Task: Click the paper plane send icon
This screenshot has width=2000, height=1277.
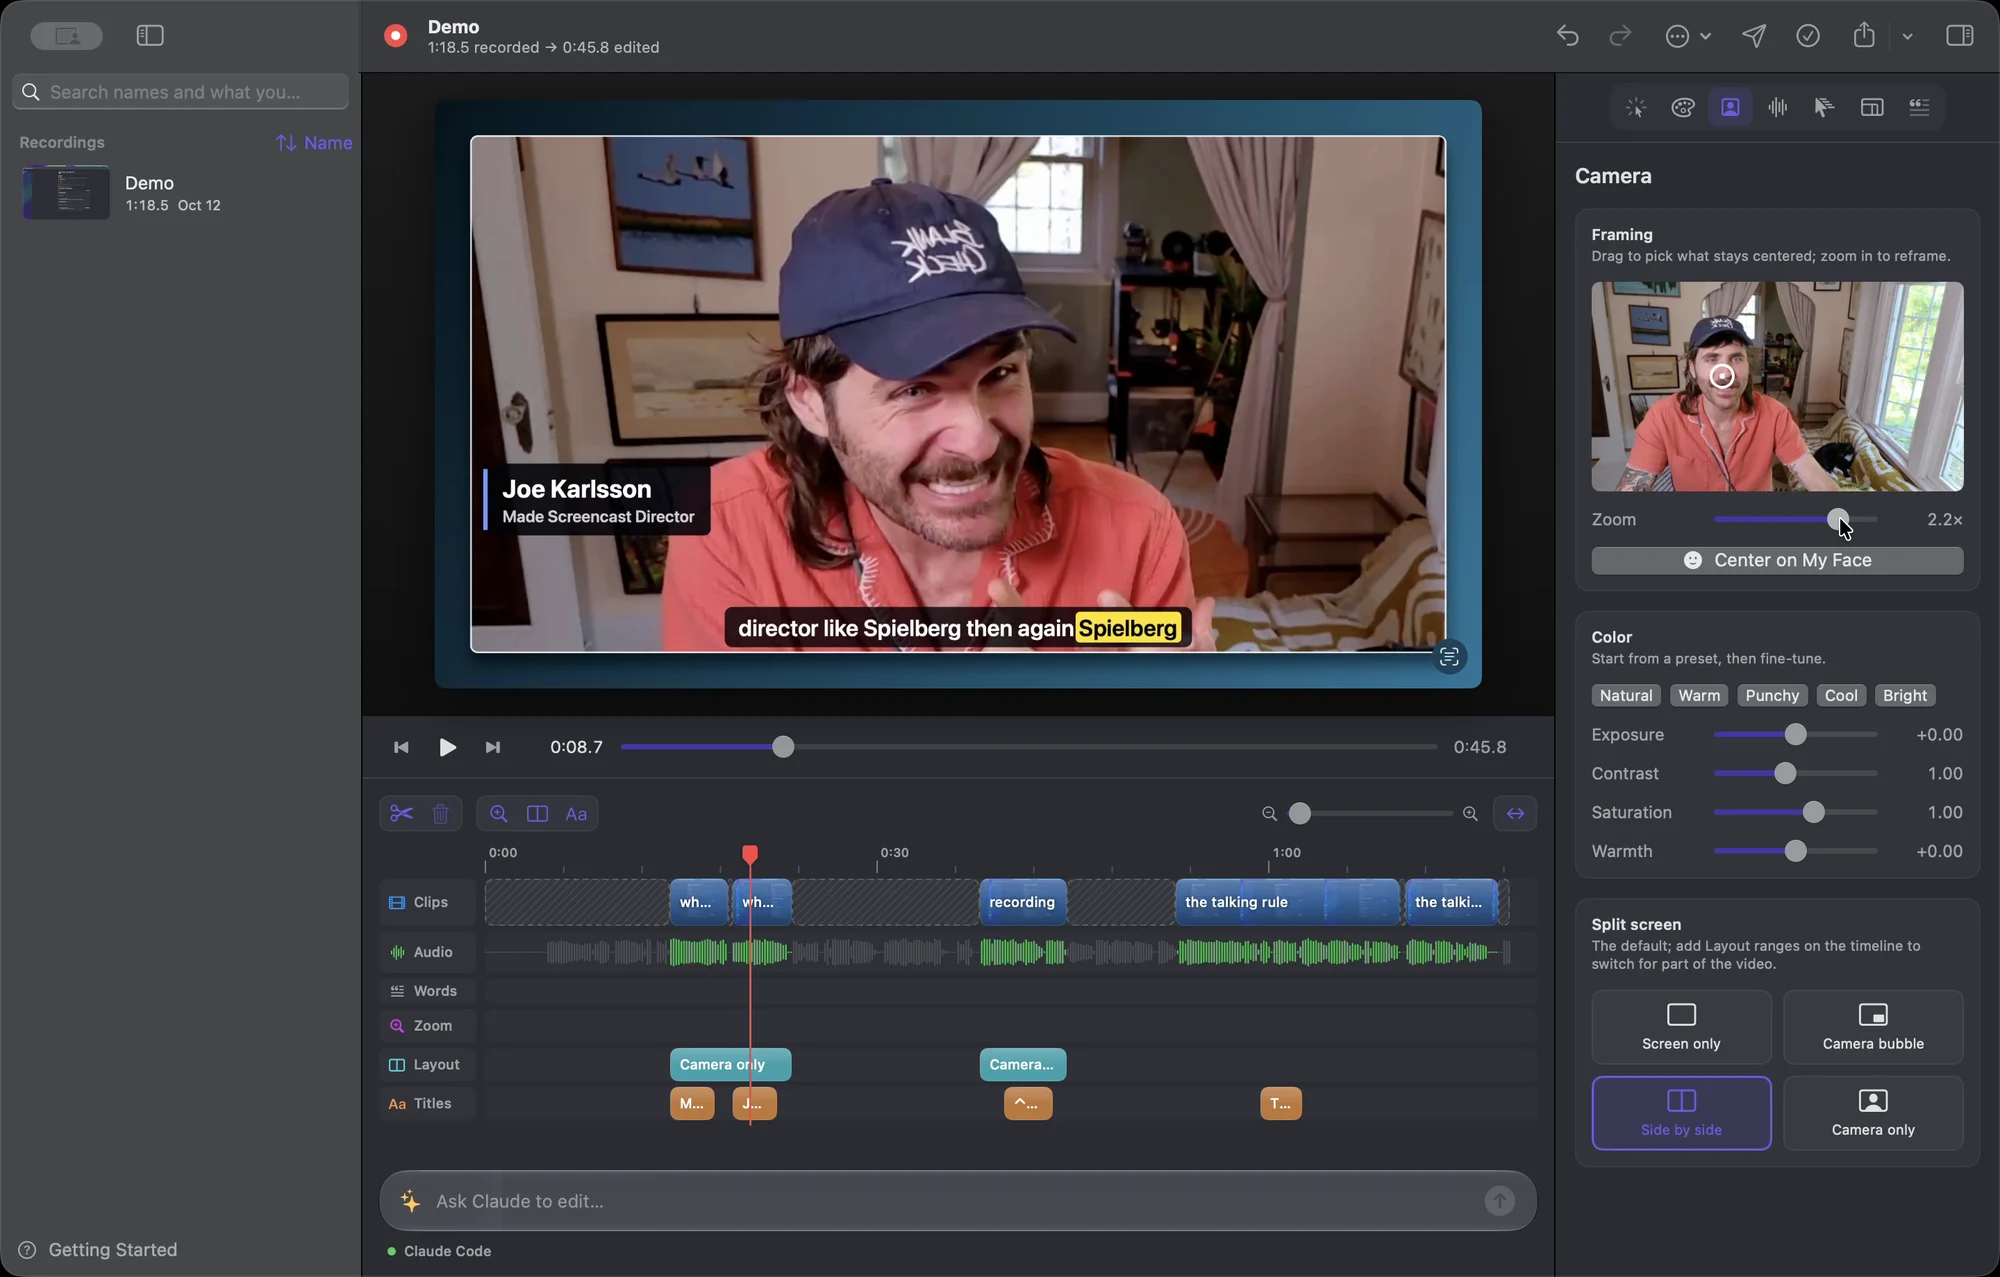Action: pyautogui.click(x=1754, y=36)
